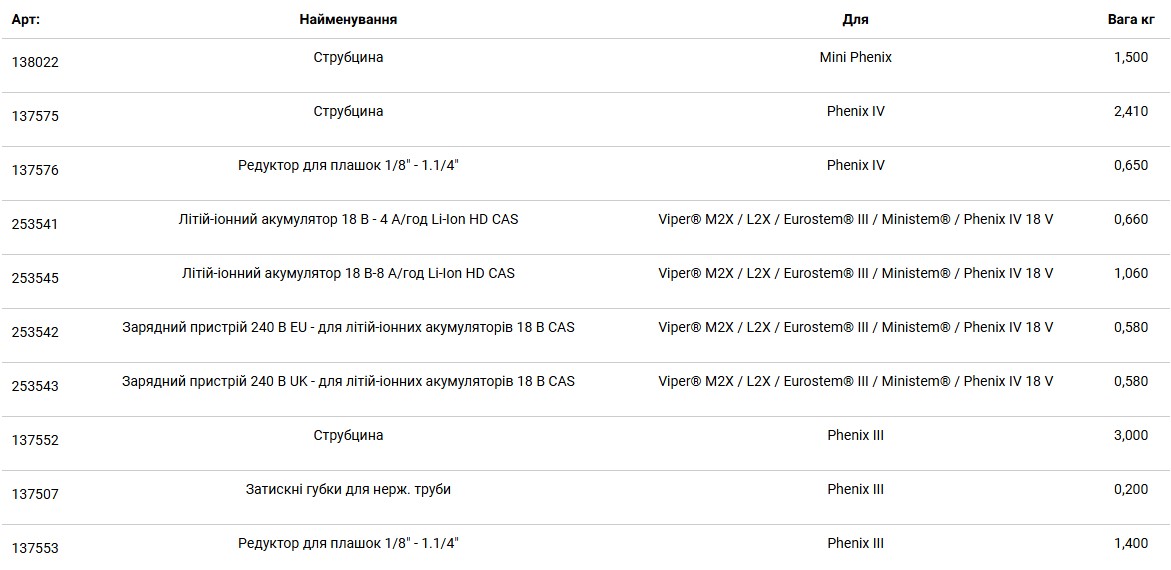Select article number 138022
Image resolution: width=1171 pixels, height=570 pixels.
(35, 63)
